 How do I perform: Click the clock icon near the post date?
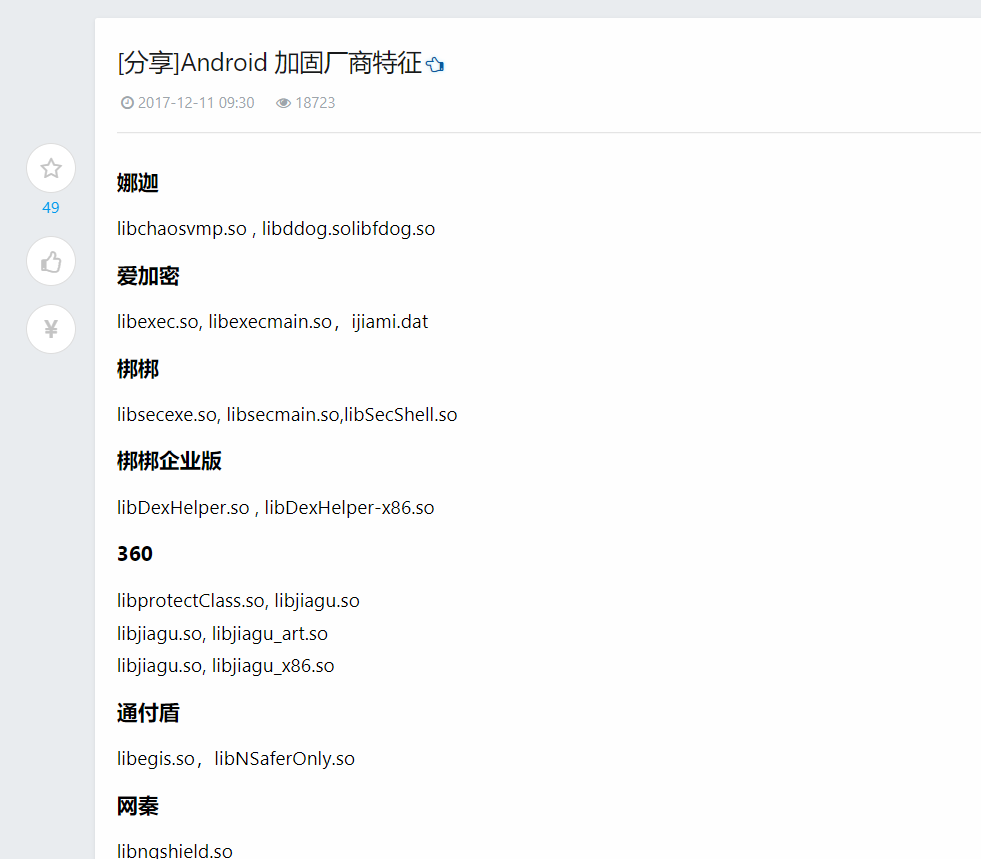point(127,103)
